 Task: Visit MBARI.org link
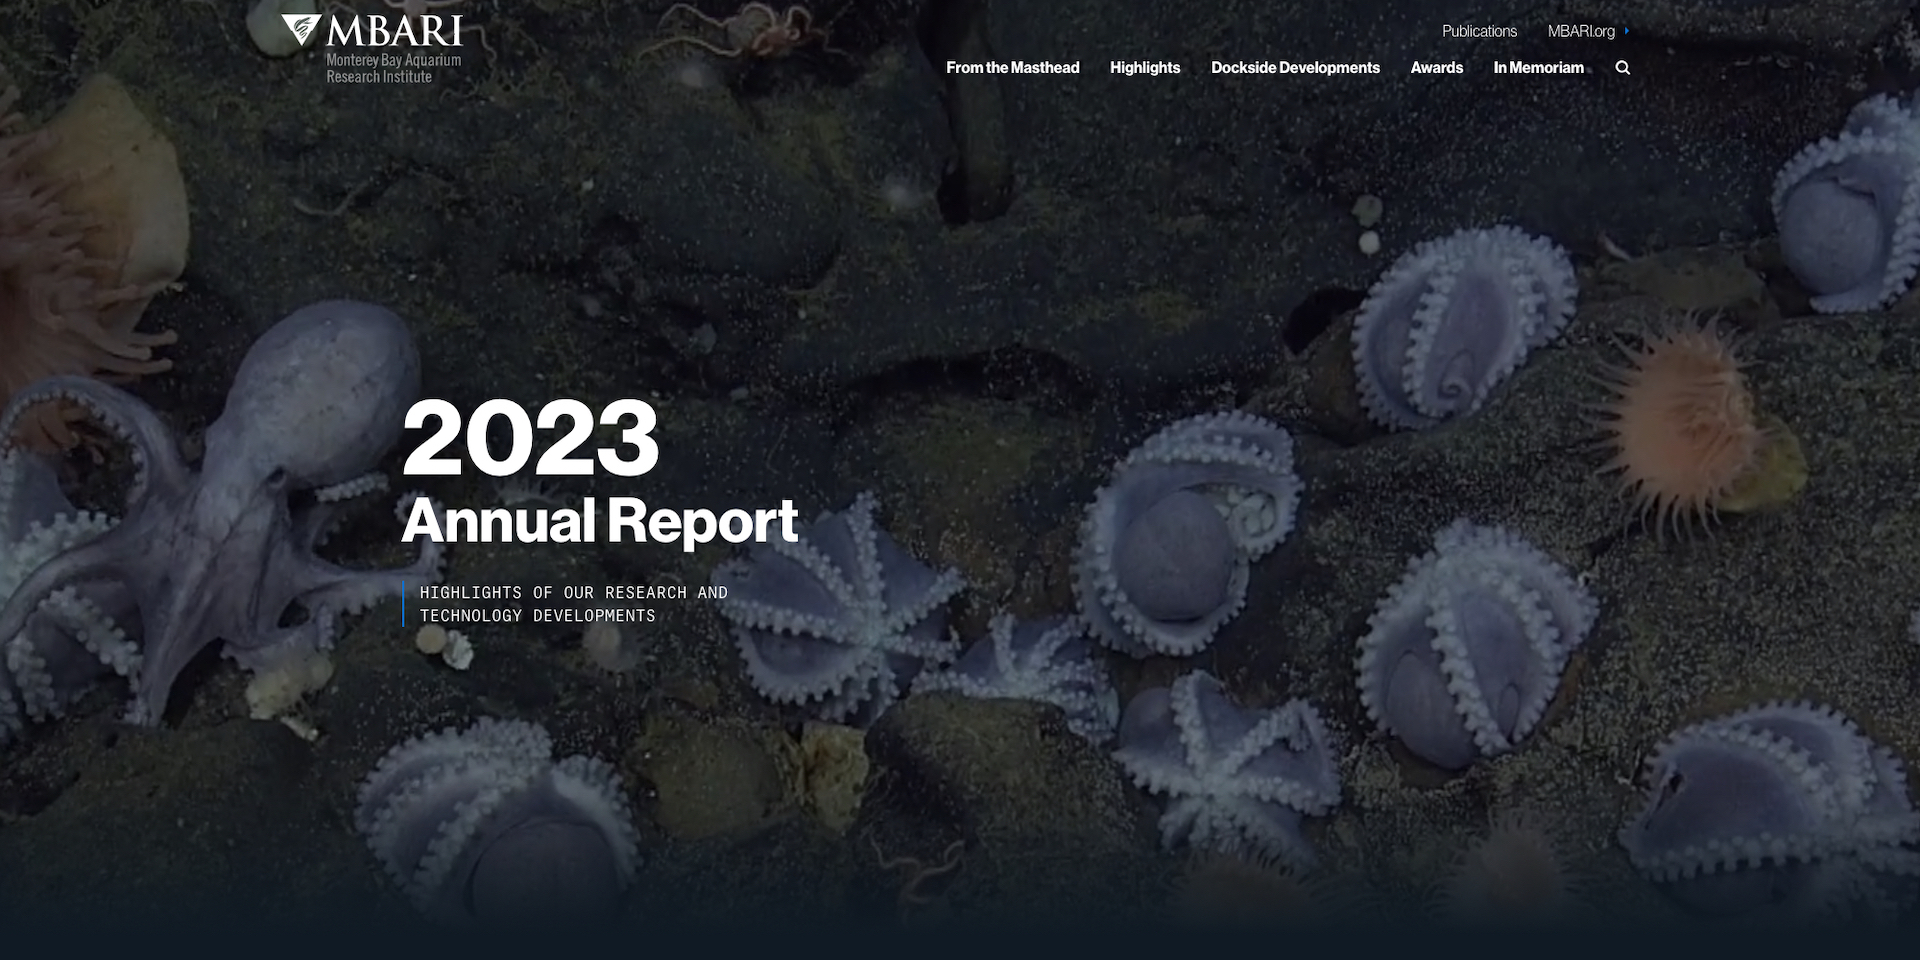pos(1581,31)
